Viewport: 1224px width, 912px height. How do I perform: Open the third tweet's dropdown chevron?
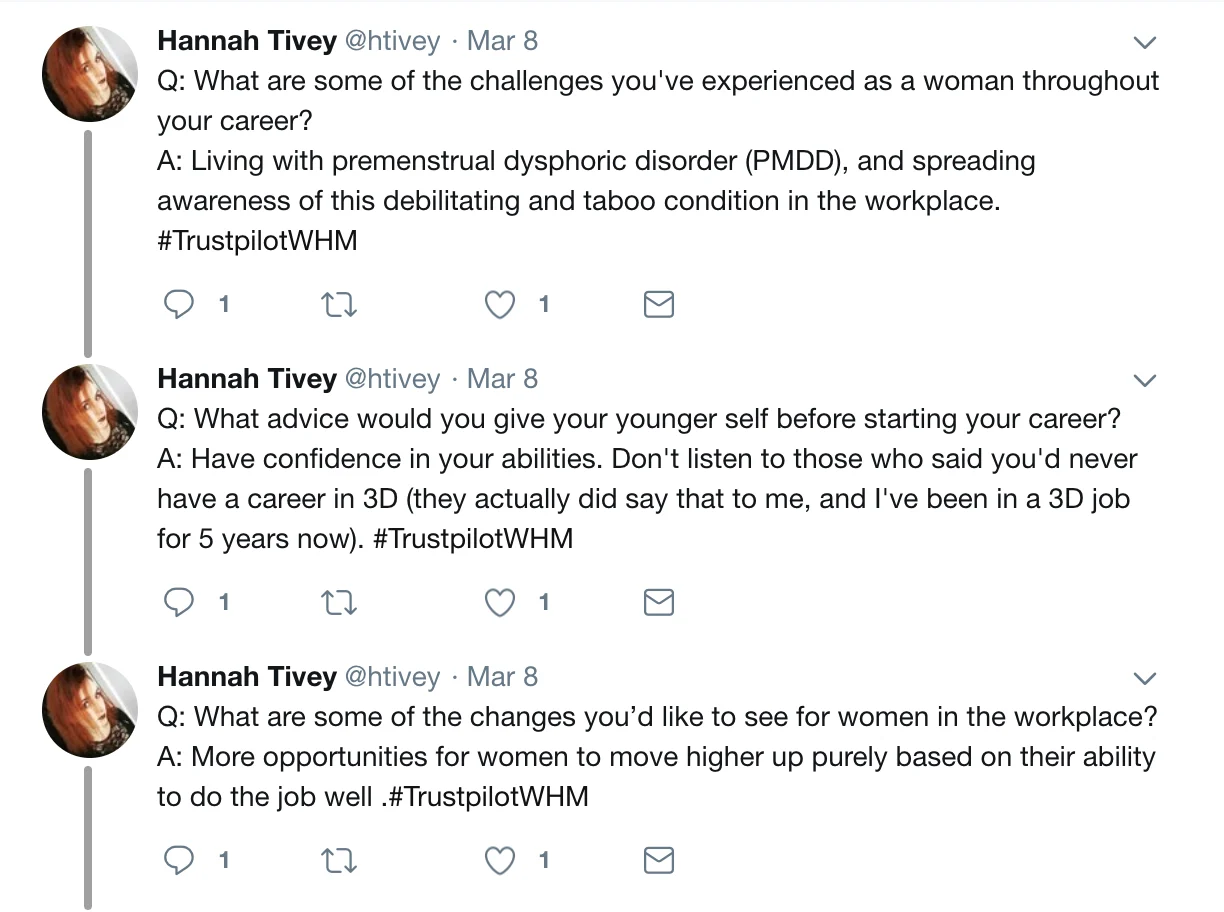point(1144,679)
